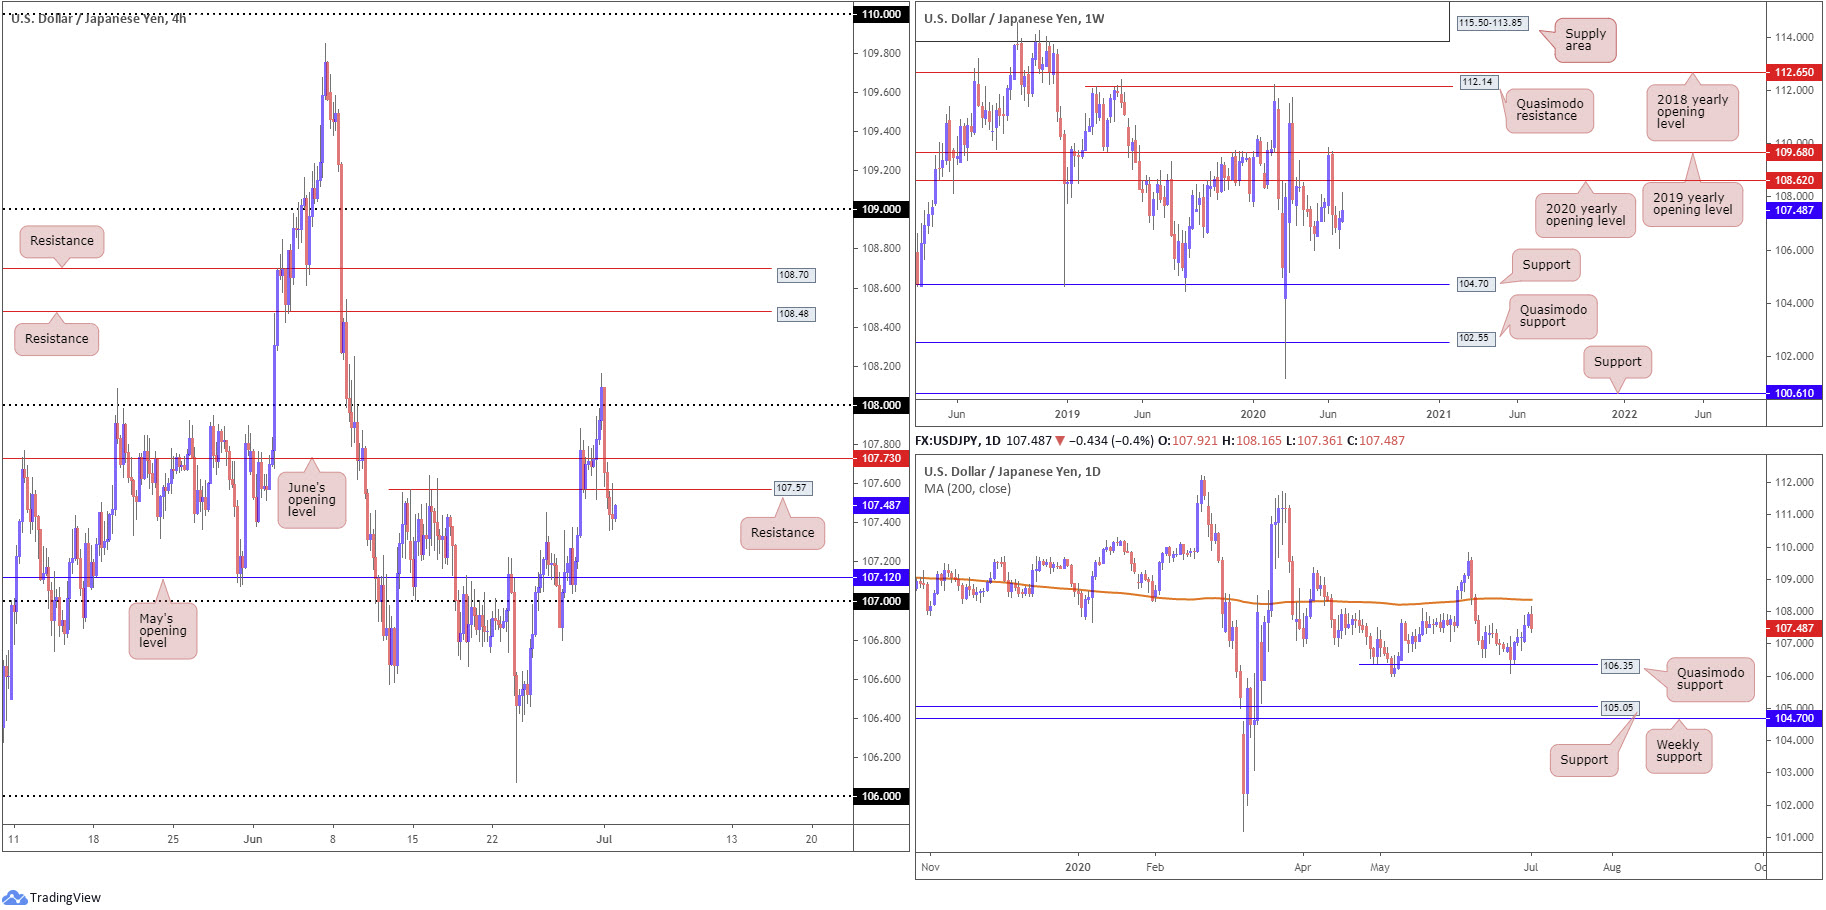This screenshot has width=1826, height=910.
Task: Click the 2020 yearly opening level callout
Action: tap(1585, 215)
